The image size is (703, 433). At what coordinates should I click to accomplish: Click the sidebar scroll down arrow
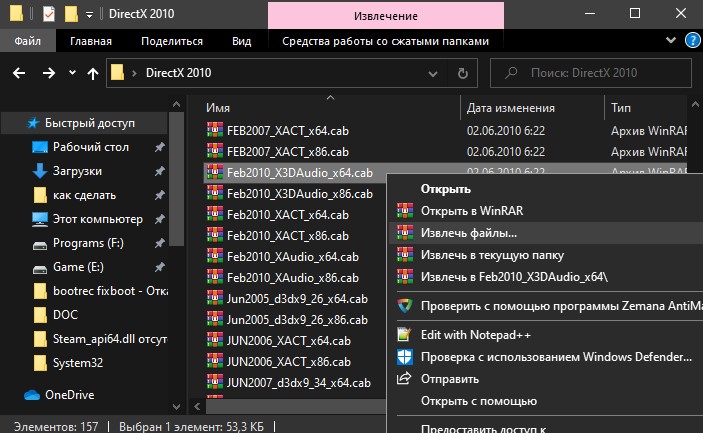coord(176,407)
